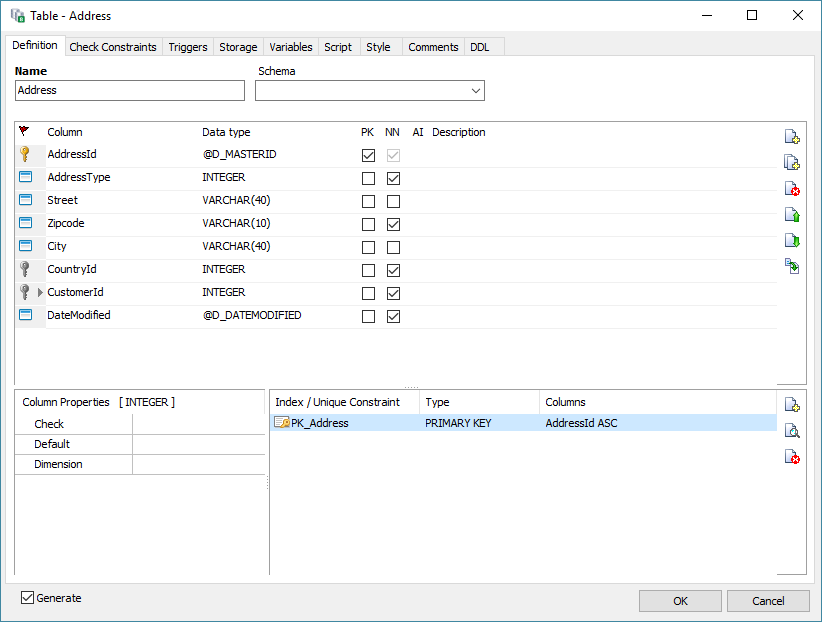Viewport: 822px width, 622px height.
Task: Click the red flag icon in column header
Action: pyautogui.click(x=24, y=131)
